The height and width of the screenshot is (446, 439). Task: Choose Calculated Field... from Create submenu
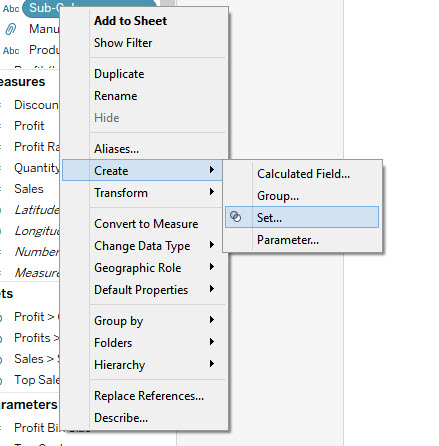coord(303,174)
